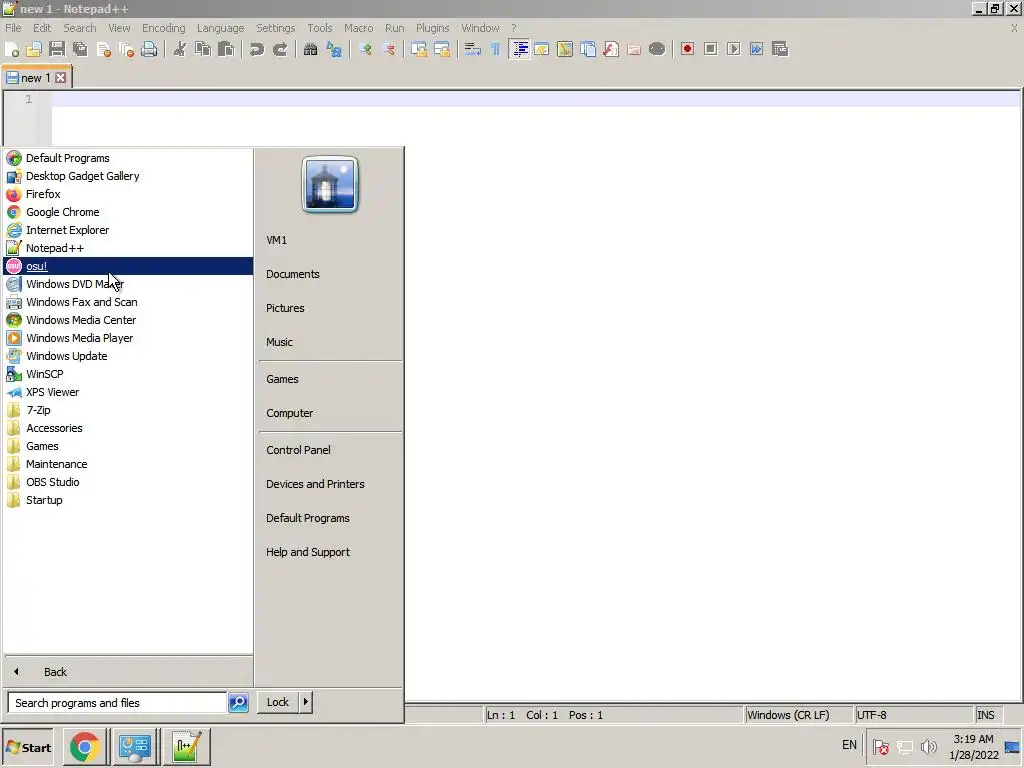Screen dimensions: 1024x768
Task: Click the Paste toolbar icon
Action: (226, 50)
